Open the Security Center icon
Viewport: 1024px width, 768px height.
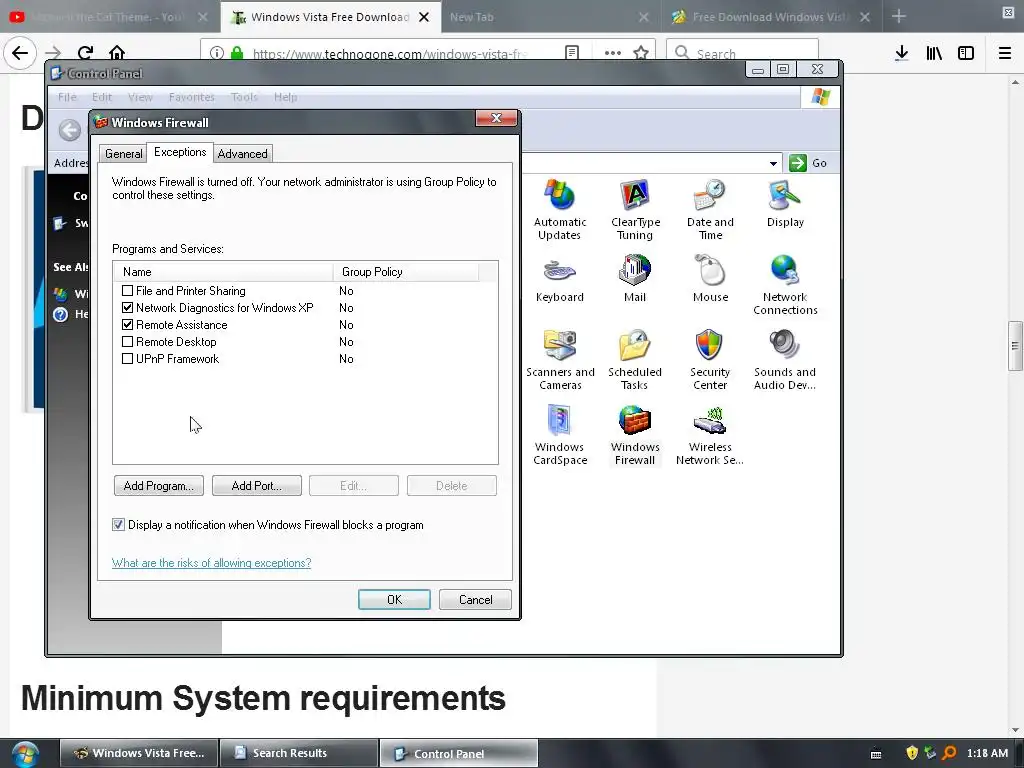coord(710,360)
